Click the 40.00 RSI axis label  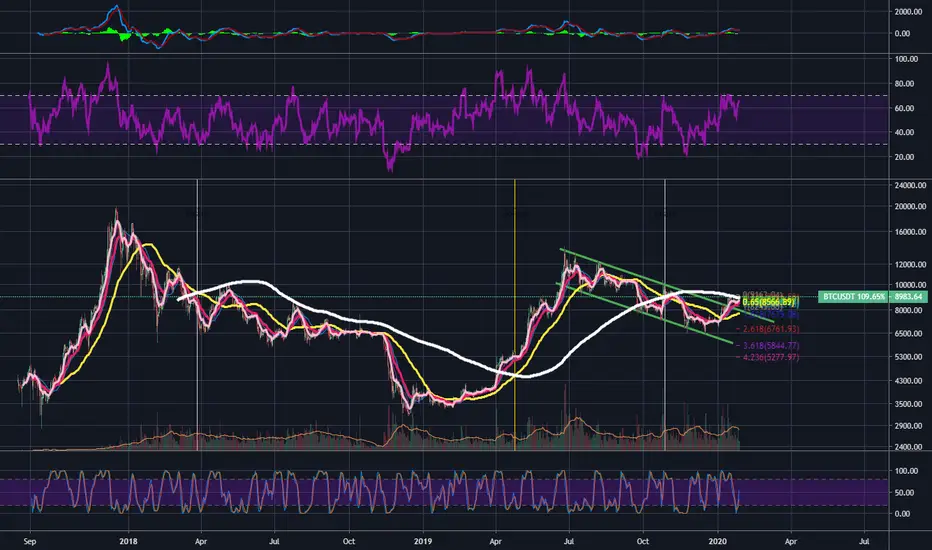[x=902, y=133]
